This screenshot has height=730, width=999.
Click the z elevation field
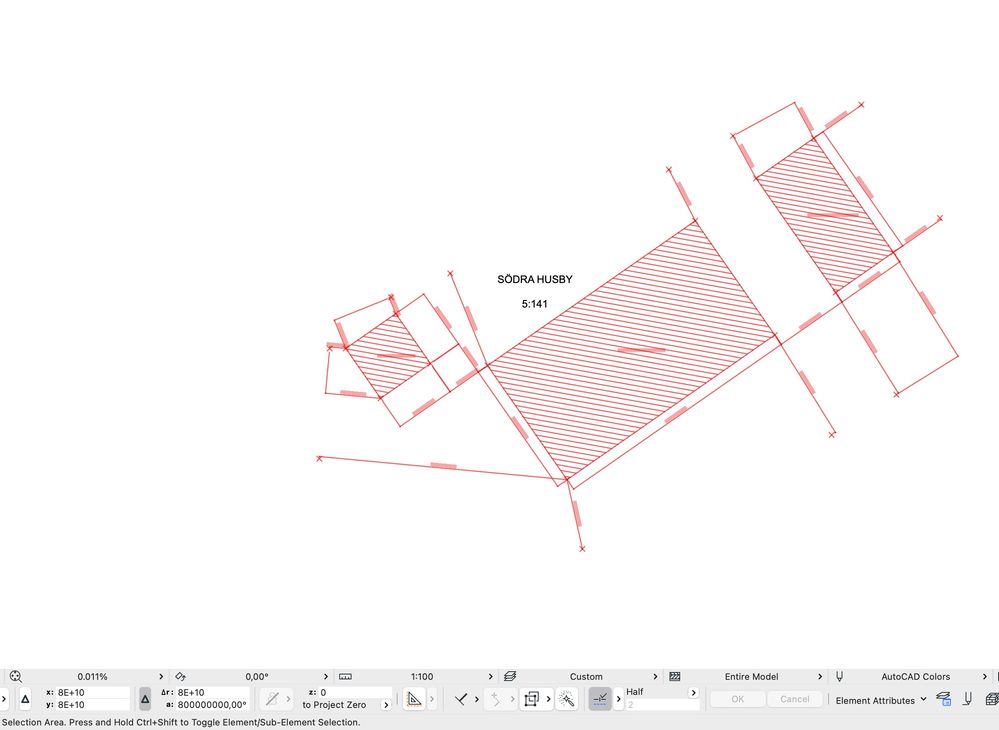click(355, 692)
